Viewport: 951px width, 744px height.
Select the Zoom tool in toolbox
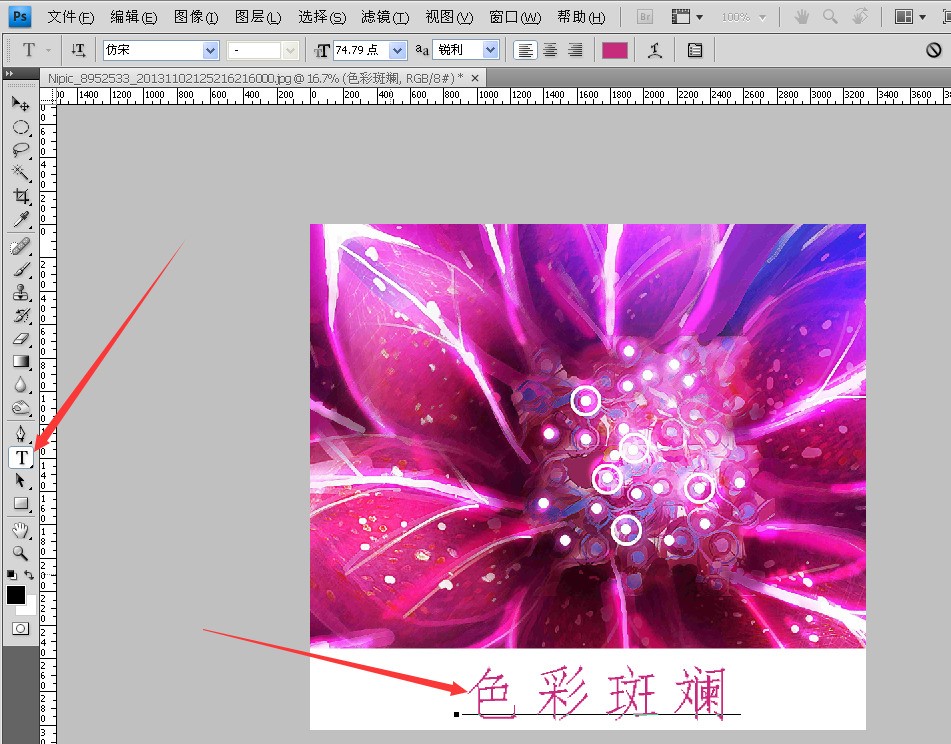click(x=21, y=553)
